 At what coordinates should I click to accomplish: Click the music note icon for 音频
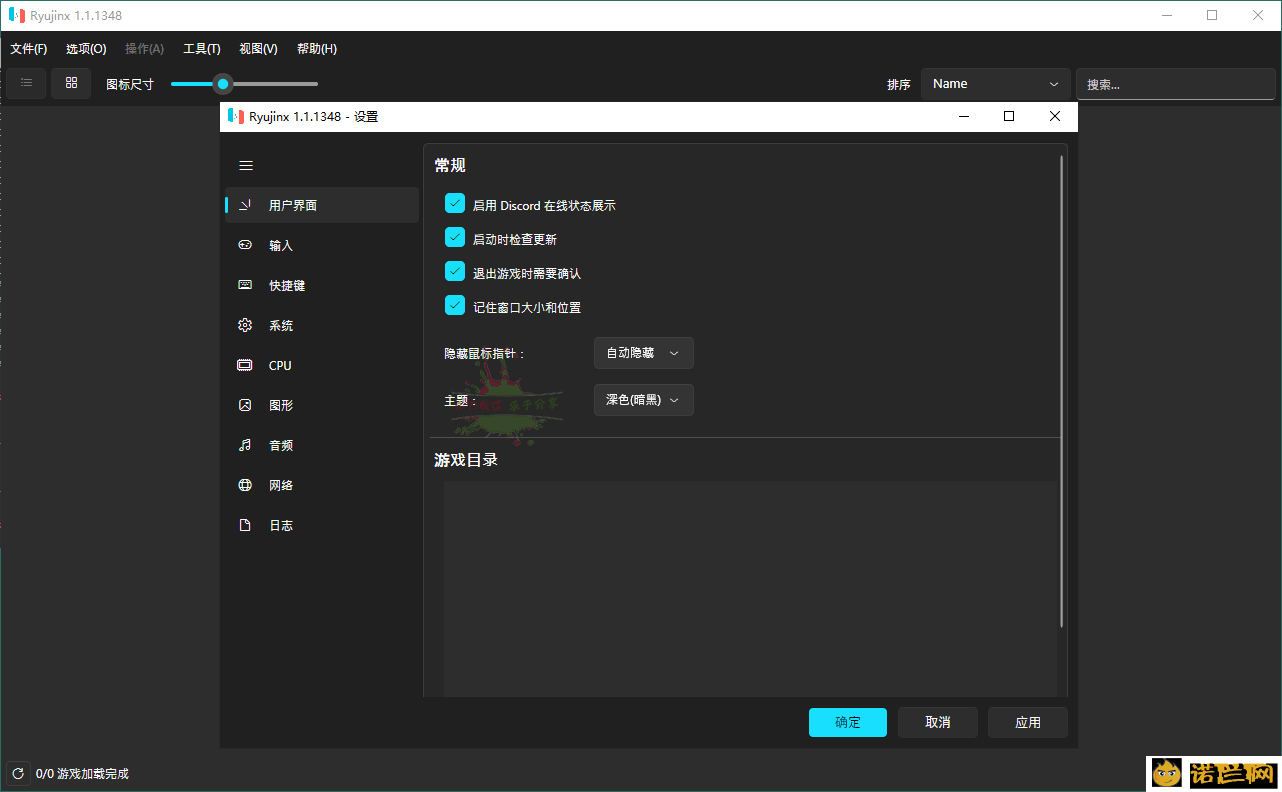coord(245,445)
